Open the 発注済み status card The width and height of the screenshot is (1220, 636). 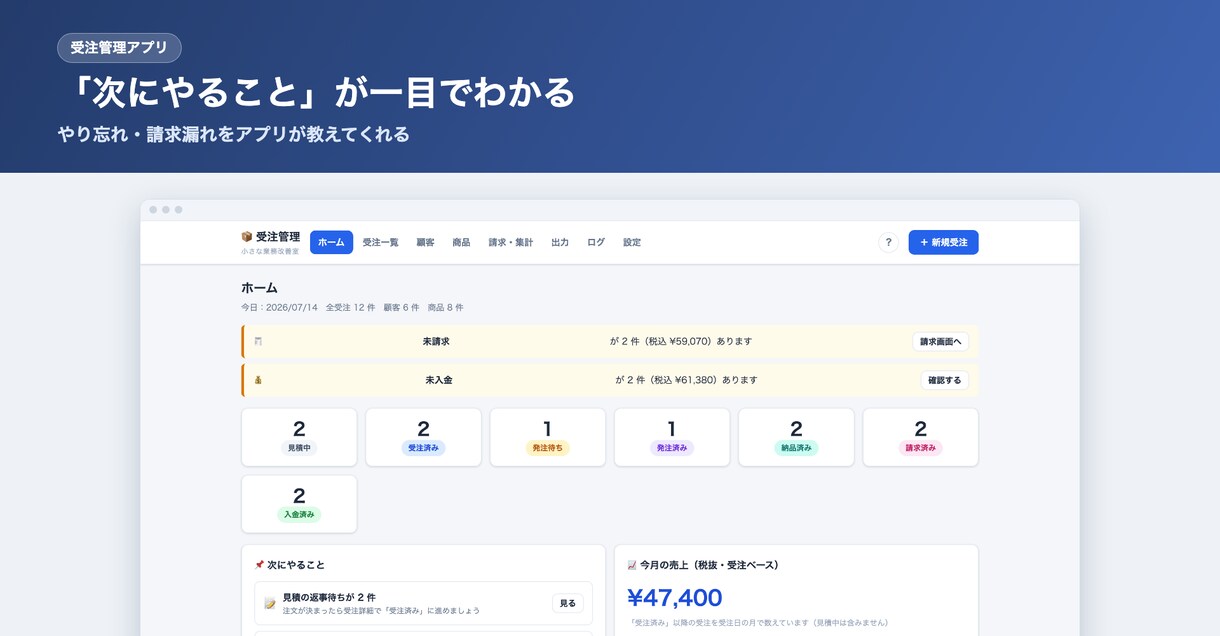pyautogui.click(x=672, y=437)
